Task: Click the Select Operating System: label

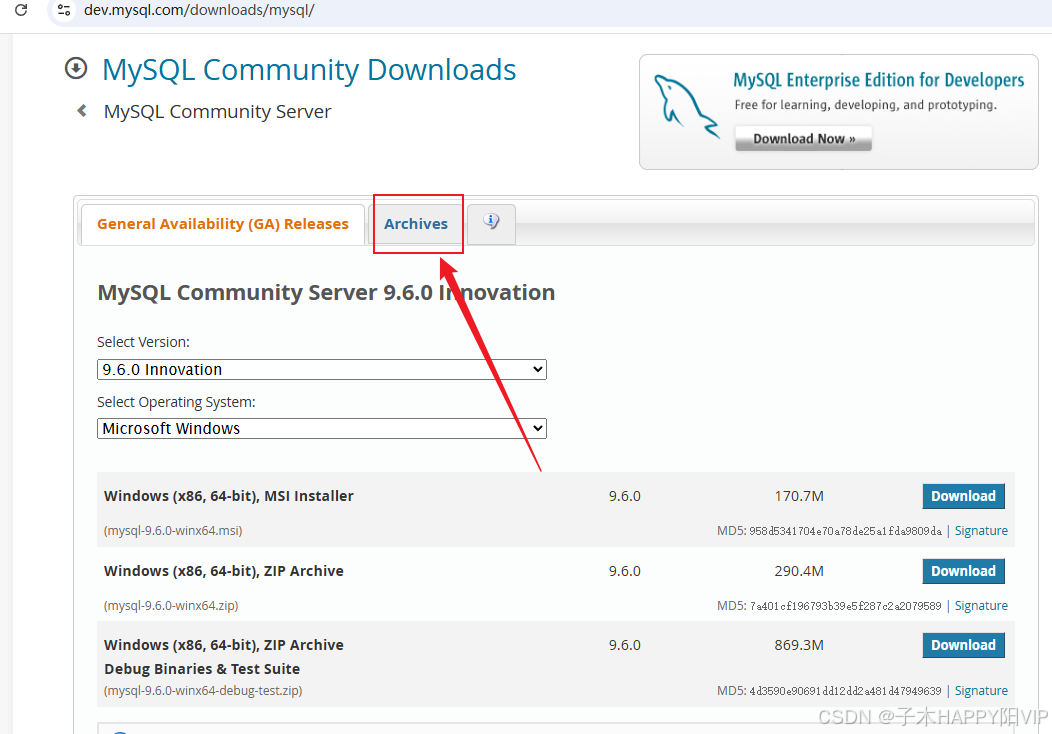Action: pyautogui.click(x=176, y=402)
